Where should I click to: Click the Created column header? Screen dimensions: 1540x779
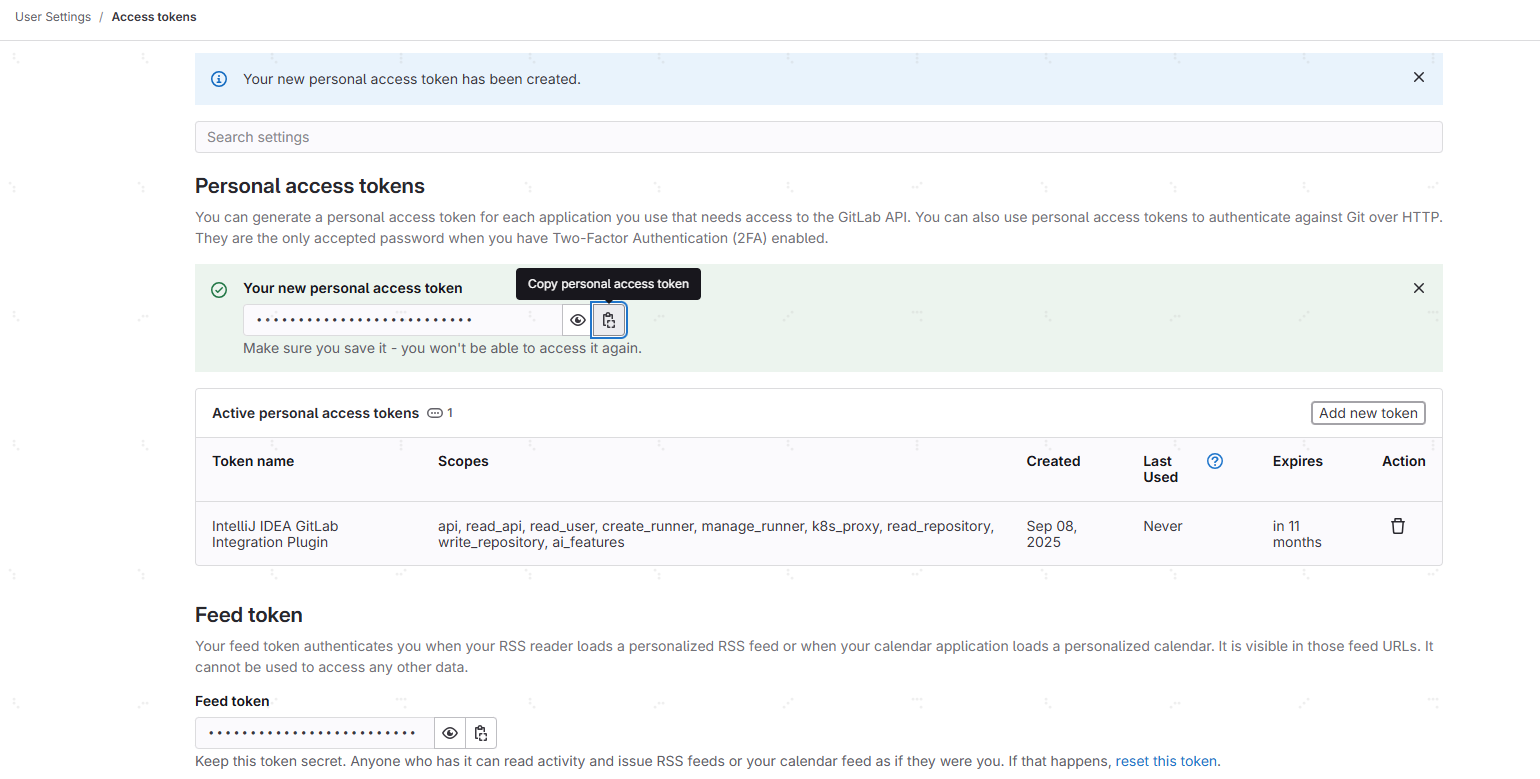(x=1053, y=461)
